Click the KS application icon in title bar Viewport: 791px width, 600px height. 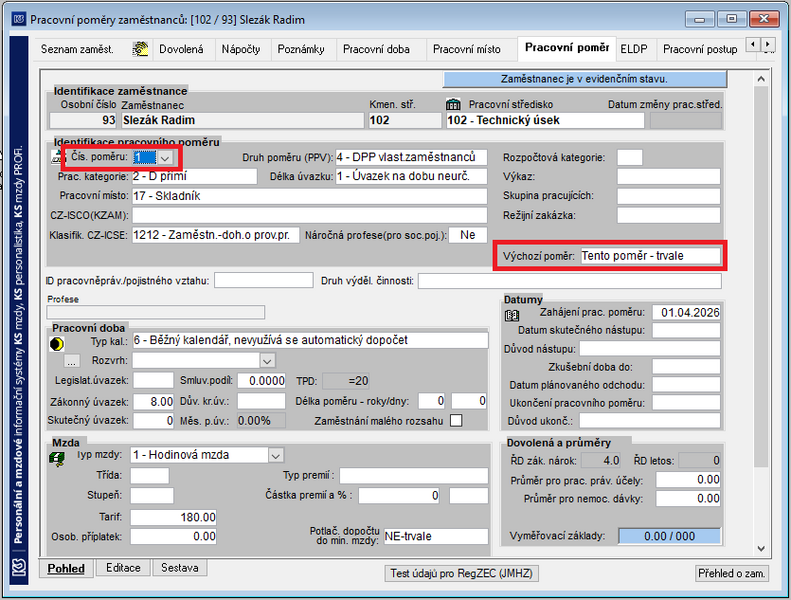[x=19, y=20]
